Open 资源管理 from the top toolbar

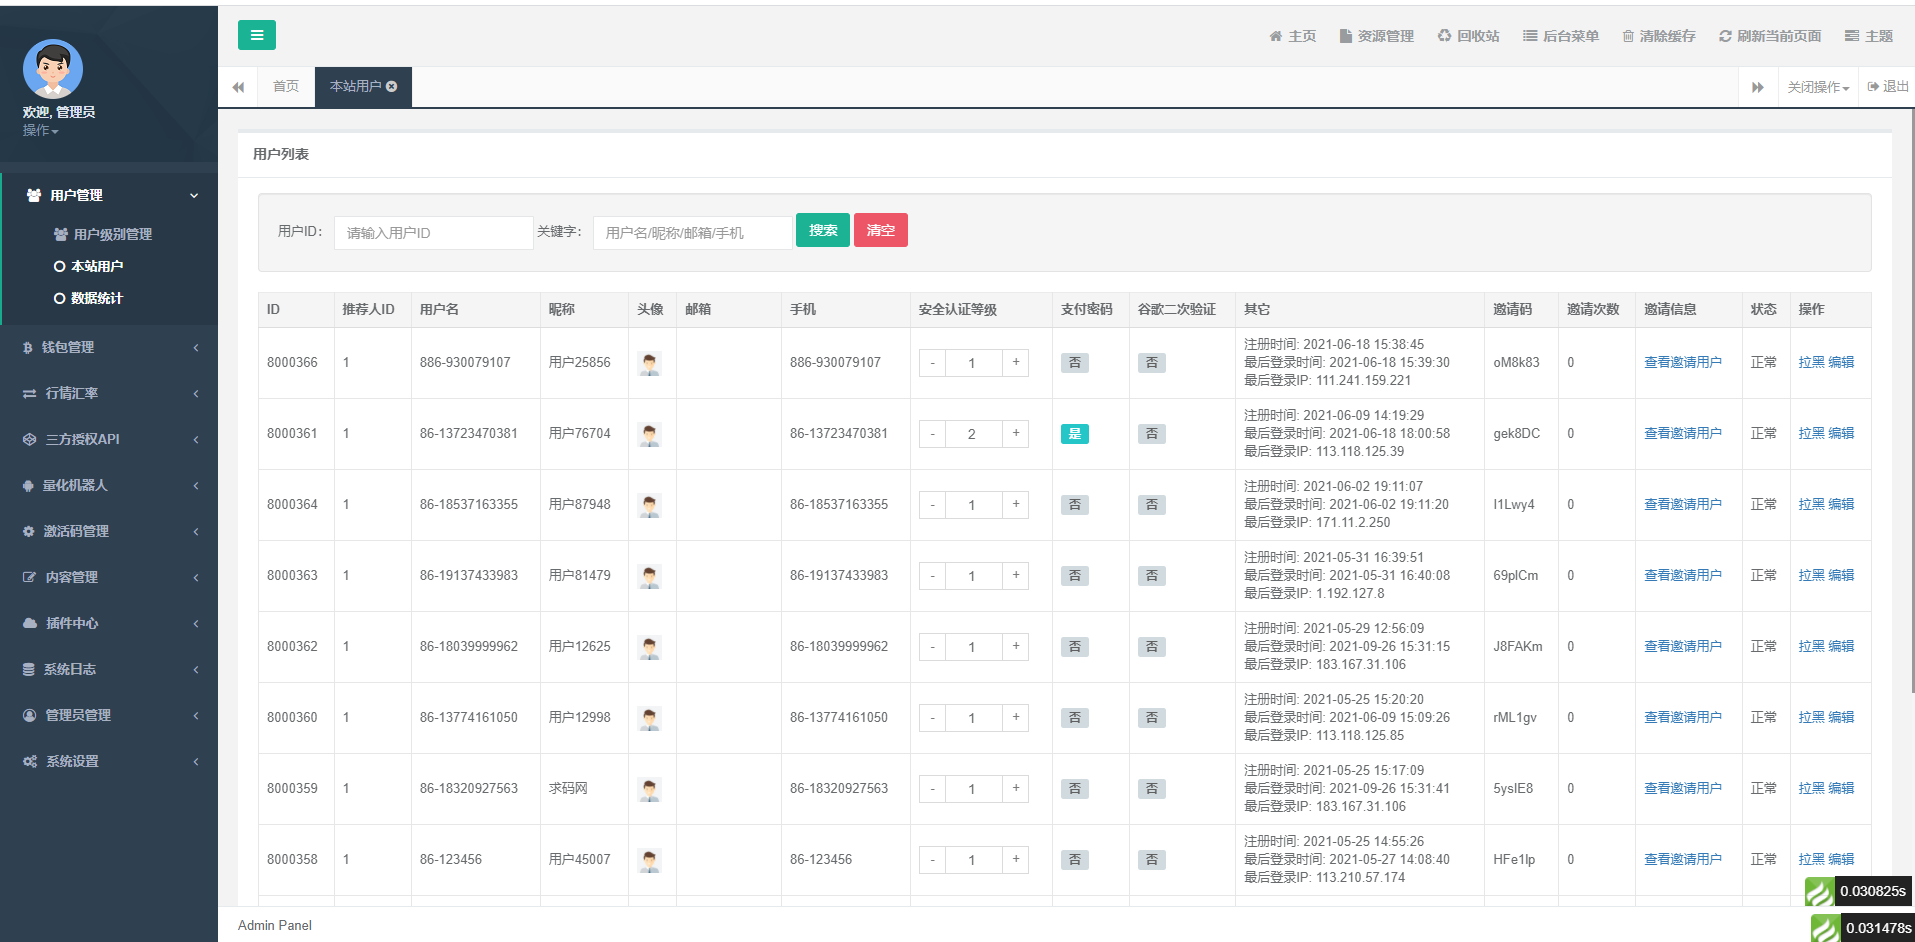click(x=1377, y=36)
